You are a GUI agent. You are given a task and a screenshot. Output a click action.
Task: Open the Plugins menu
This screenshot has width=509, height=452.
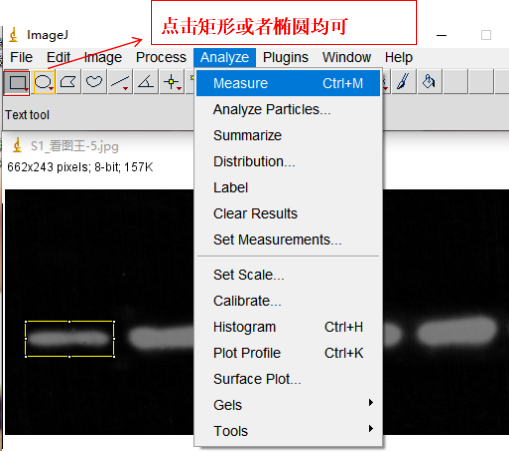(x=285, y=58)
